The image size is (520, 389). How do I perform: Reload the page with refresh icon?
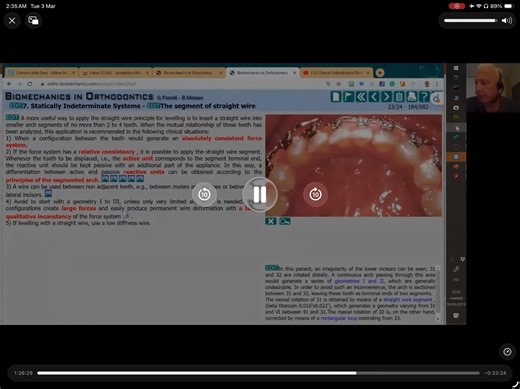(x=30, y=84)
